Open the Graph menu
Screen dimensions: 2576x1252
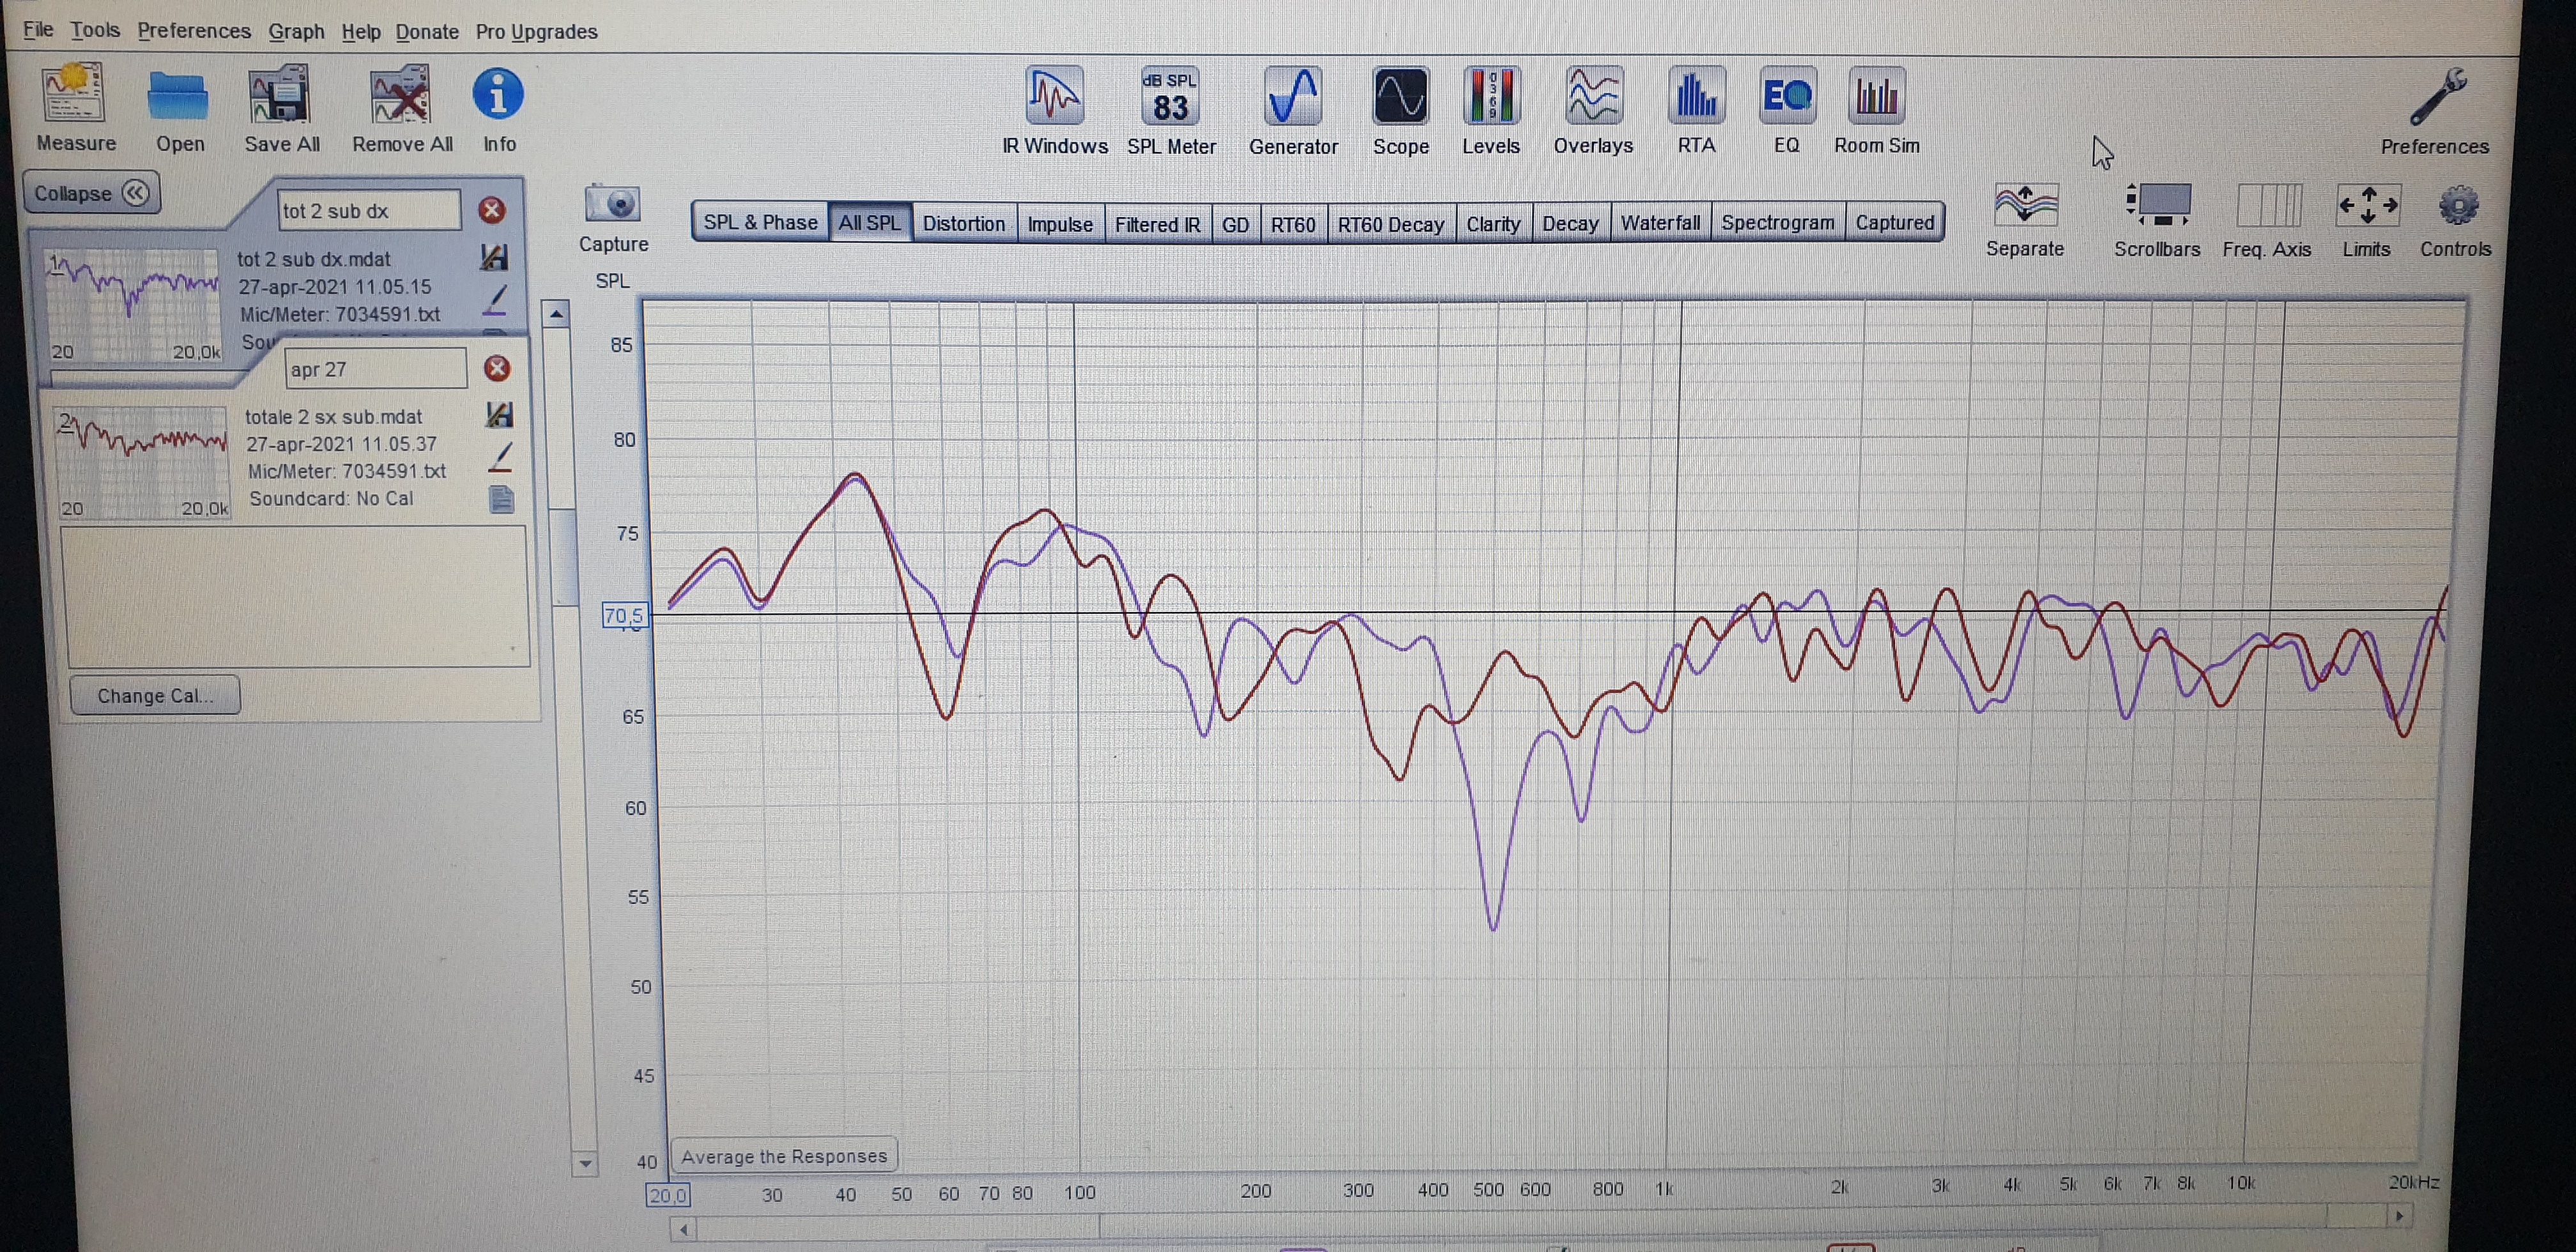coord(296,31)
